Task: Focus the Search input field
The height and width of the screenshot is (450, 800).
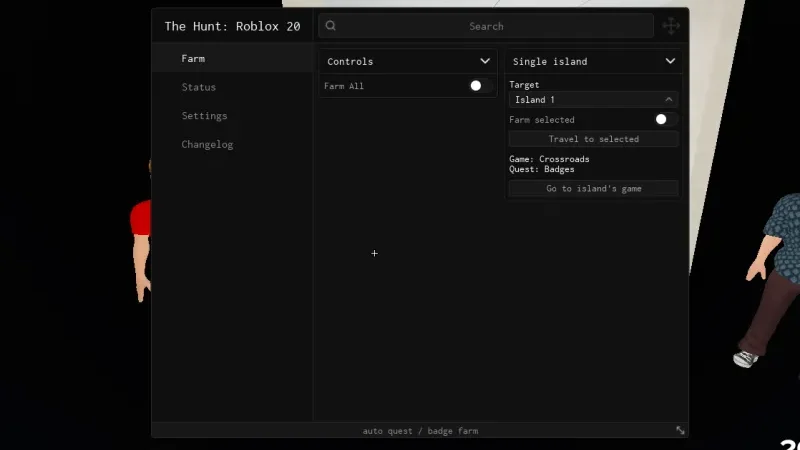Action: 486,26
